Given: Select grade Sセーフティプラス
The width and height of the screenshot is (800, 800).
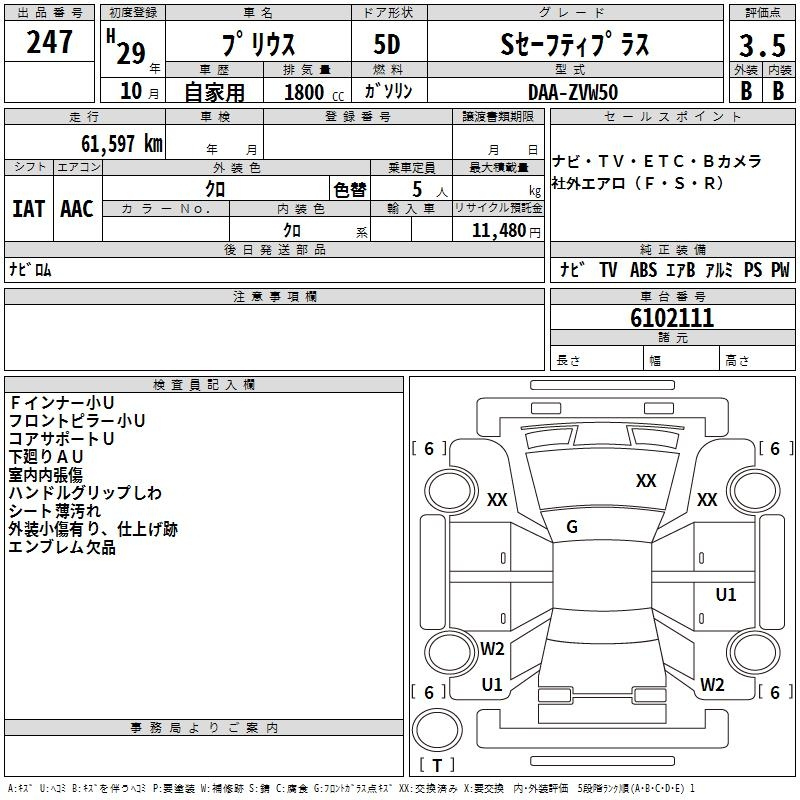Looking at the screenshot, I should (x=574, y=44).
